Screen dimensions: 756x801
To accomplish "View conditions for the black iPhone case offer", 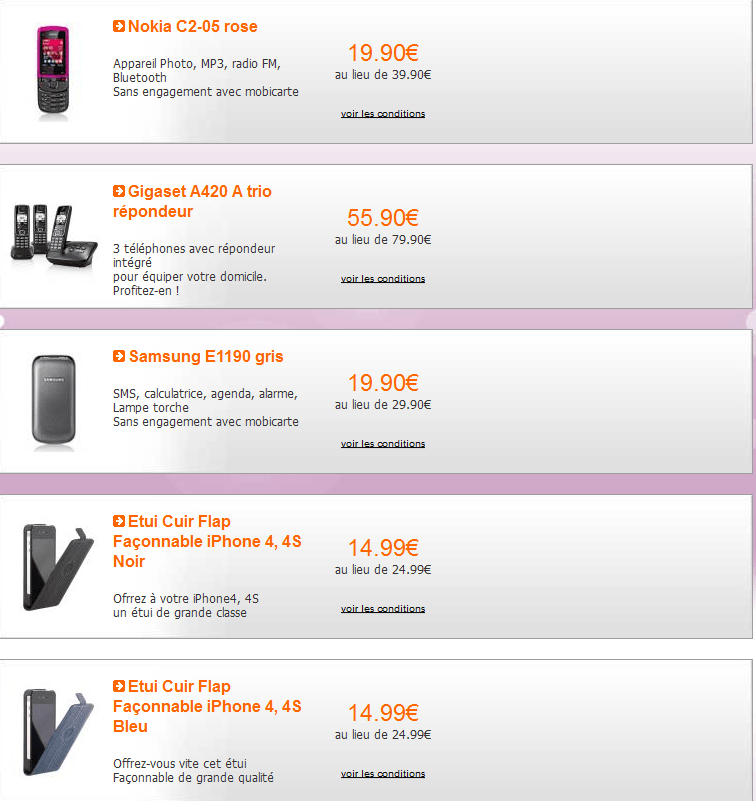I will [383, 609].
